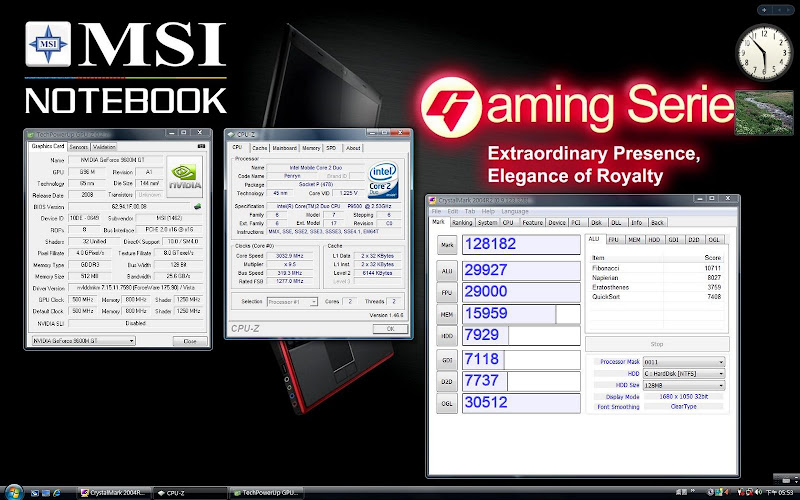
Task: Open the Help menu in CrystalMark
Action: coord(488,211)
